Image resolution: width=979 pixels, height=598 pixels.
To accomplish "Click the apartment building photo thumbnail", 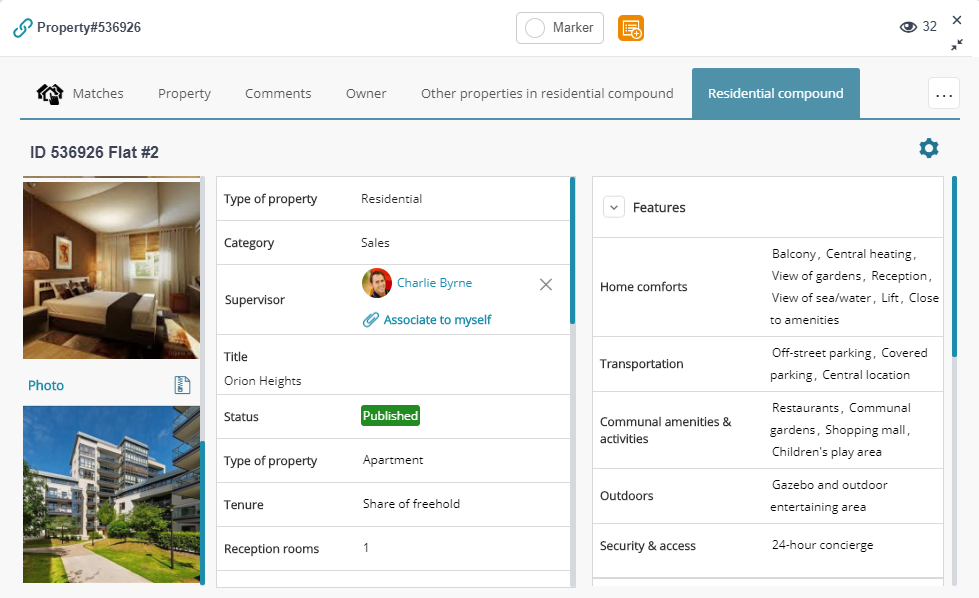I will point(111,495).
